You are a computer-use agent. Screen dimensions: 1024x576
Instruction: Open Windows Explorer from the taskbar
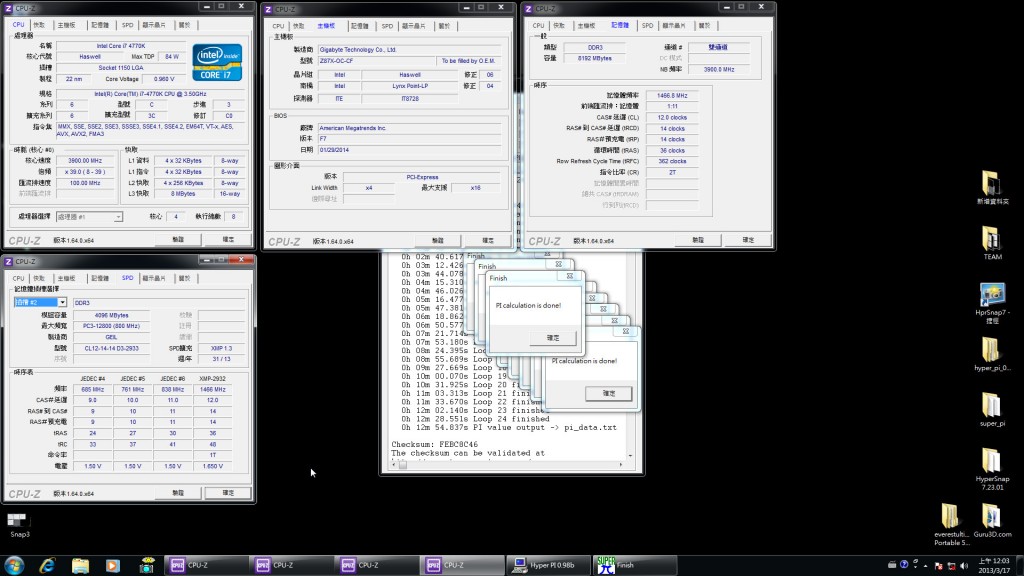pos(80,565)
